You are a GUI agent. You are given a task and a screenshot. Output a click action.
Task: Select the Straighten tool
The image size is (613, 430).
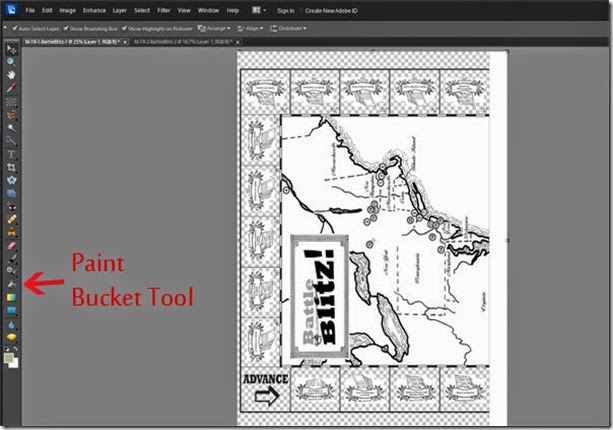coord(11,193)
